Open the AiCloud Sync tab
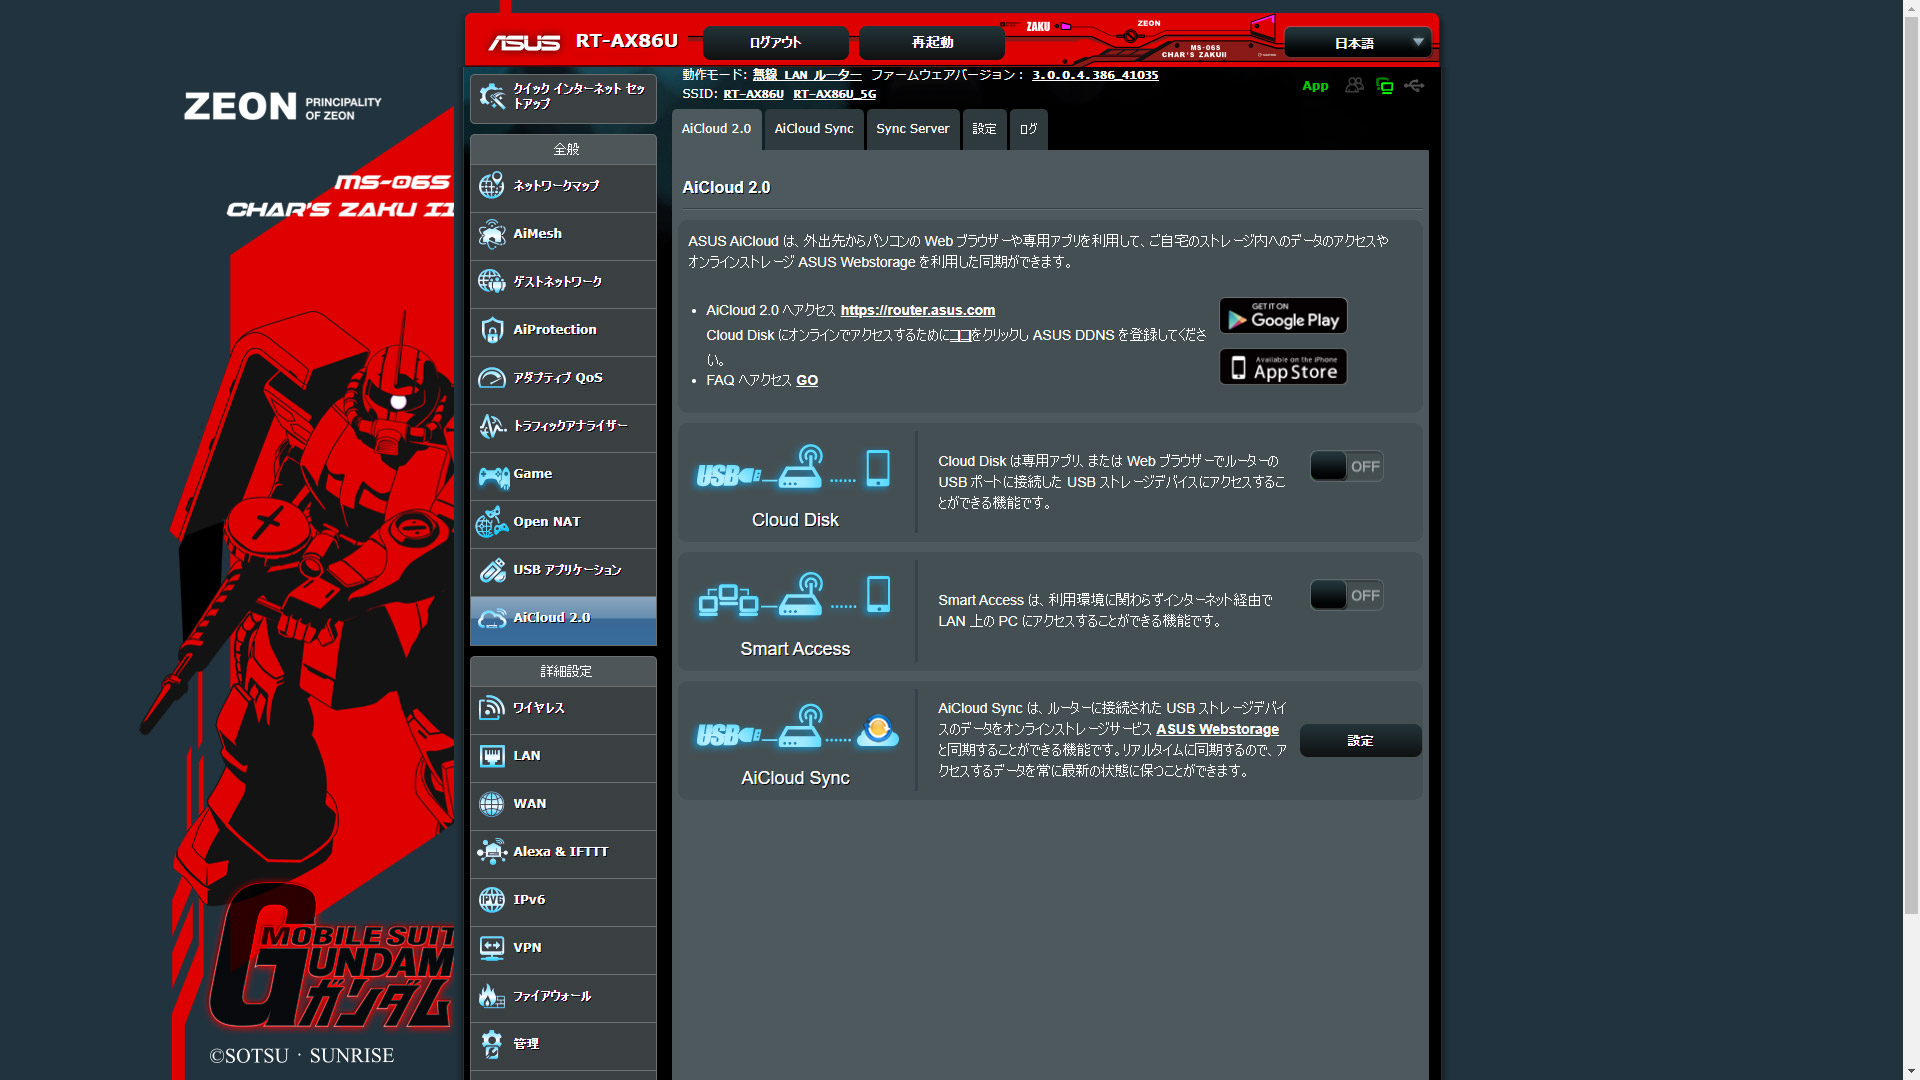The image size is (1920, 1080). point(813,129)
